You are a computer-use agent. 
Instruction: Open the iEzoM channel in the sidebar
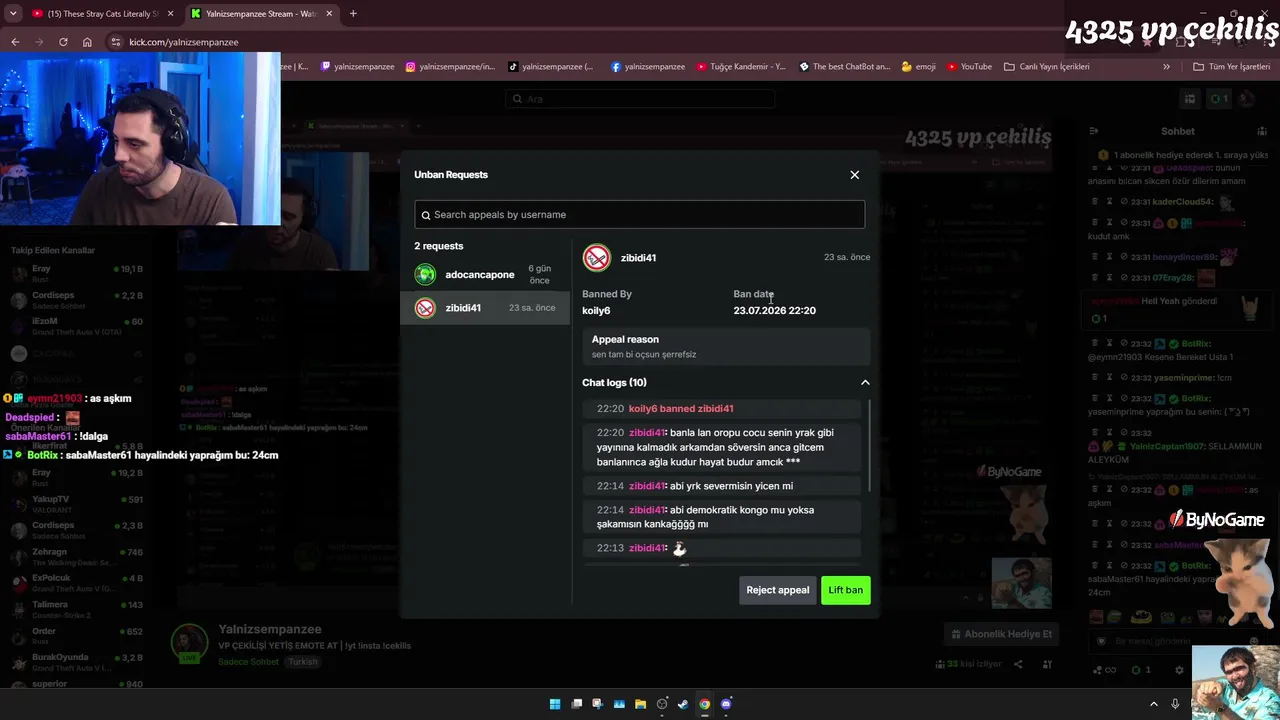pyautogui.click(x=78, y=326)
